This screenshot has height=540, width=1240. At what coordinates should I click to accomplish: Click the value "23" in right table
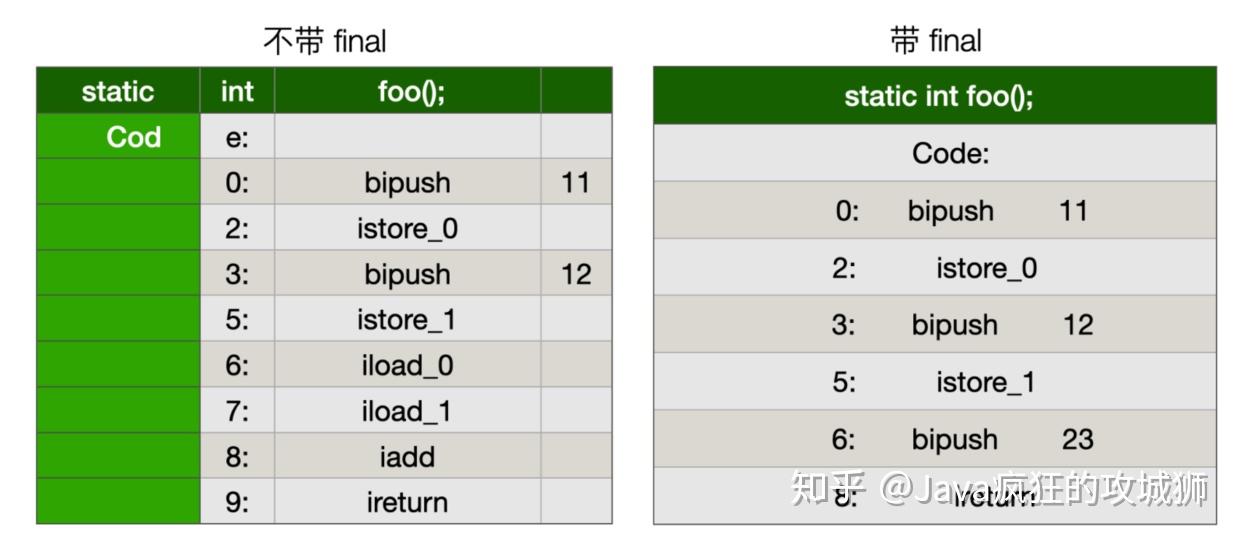click(x=1078, y=439)
